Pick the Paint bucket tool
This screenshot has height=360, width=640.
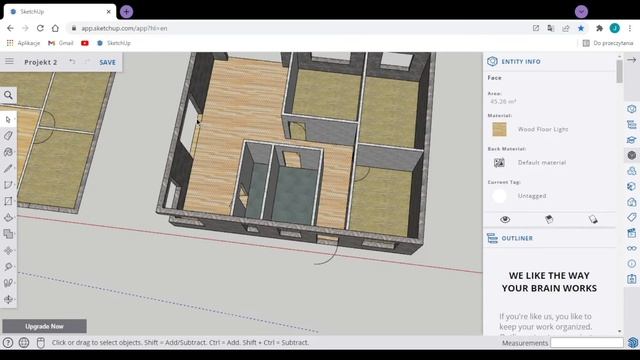click(x=8, y=152)
